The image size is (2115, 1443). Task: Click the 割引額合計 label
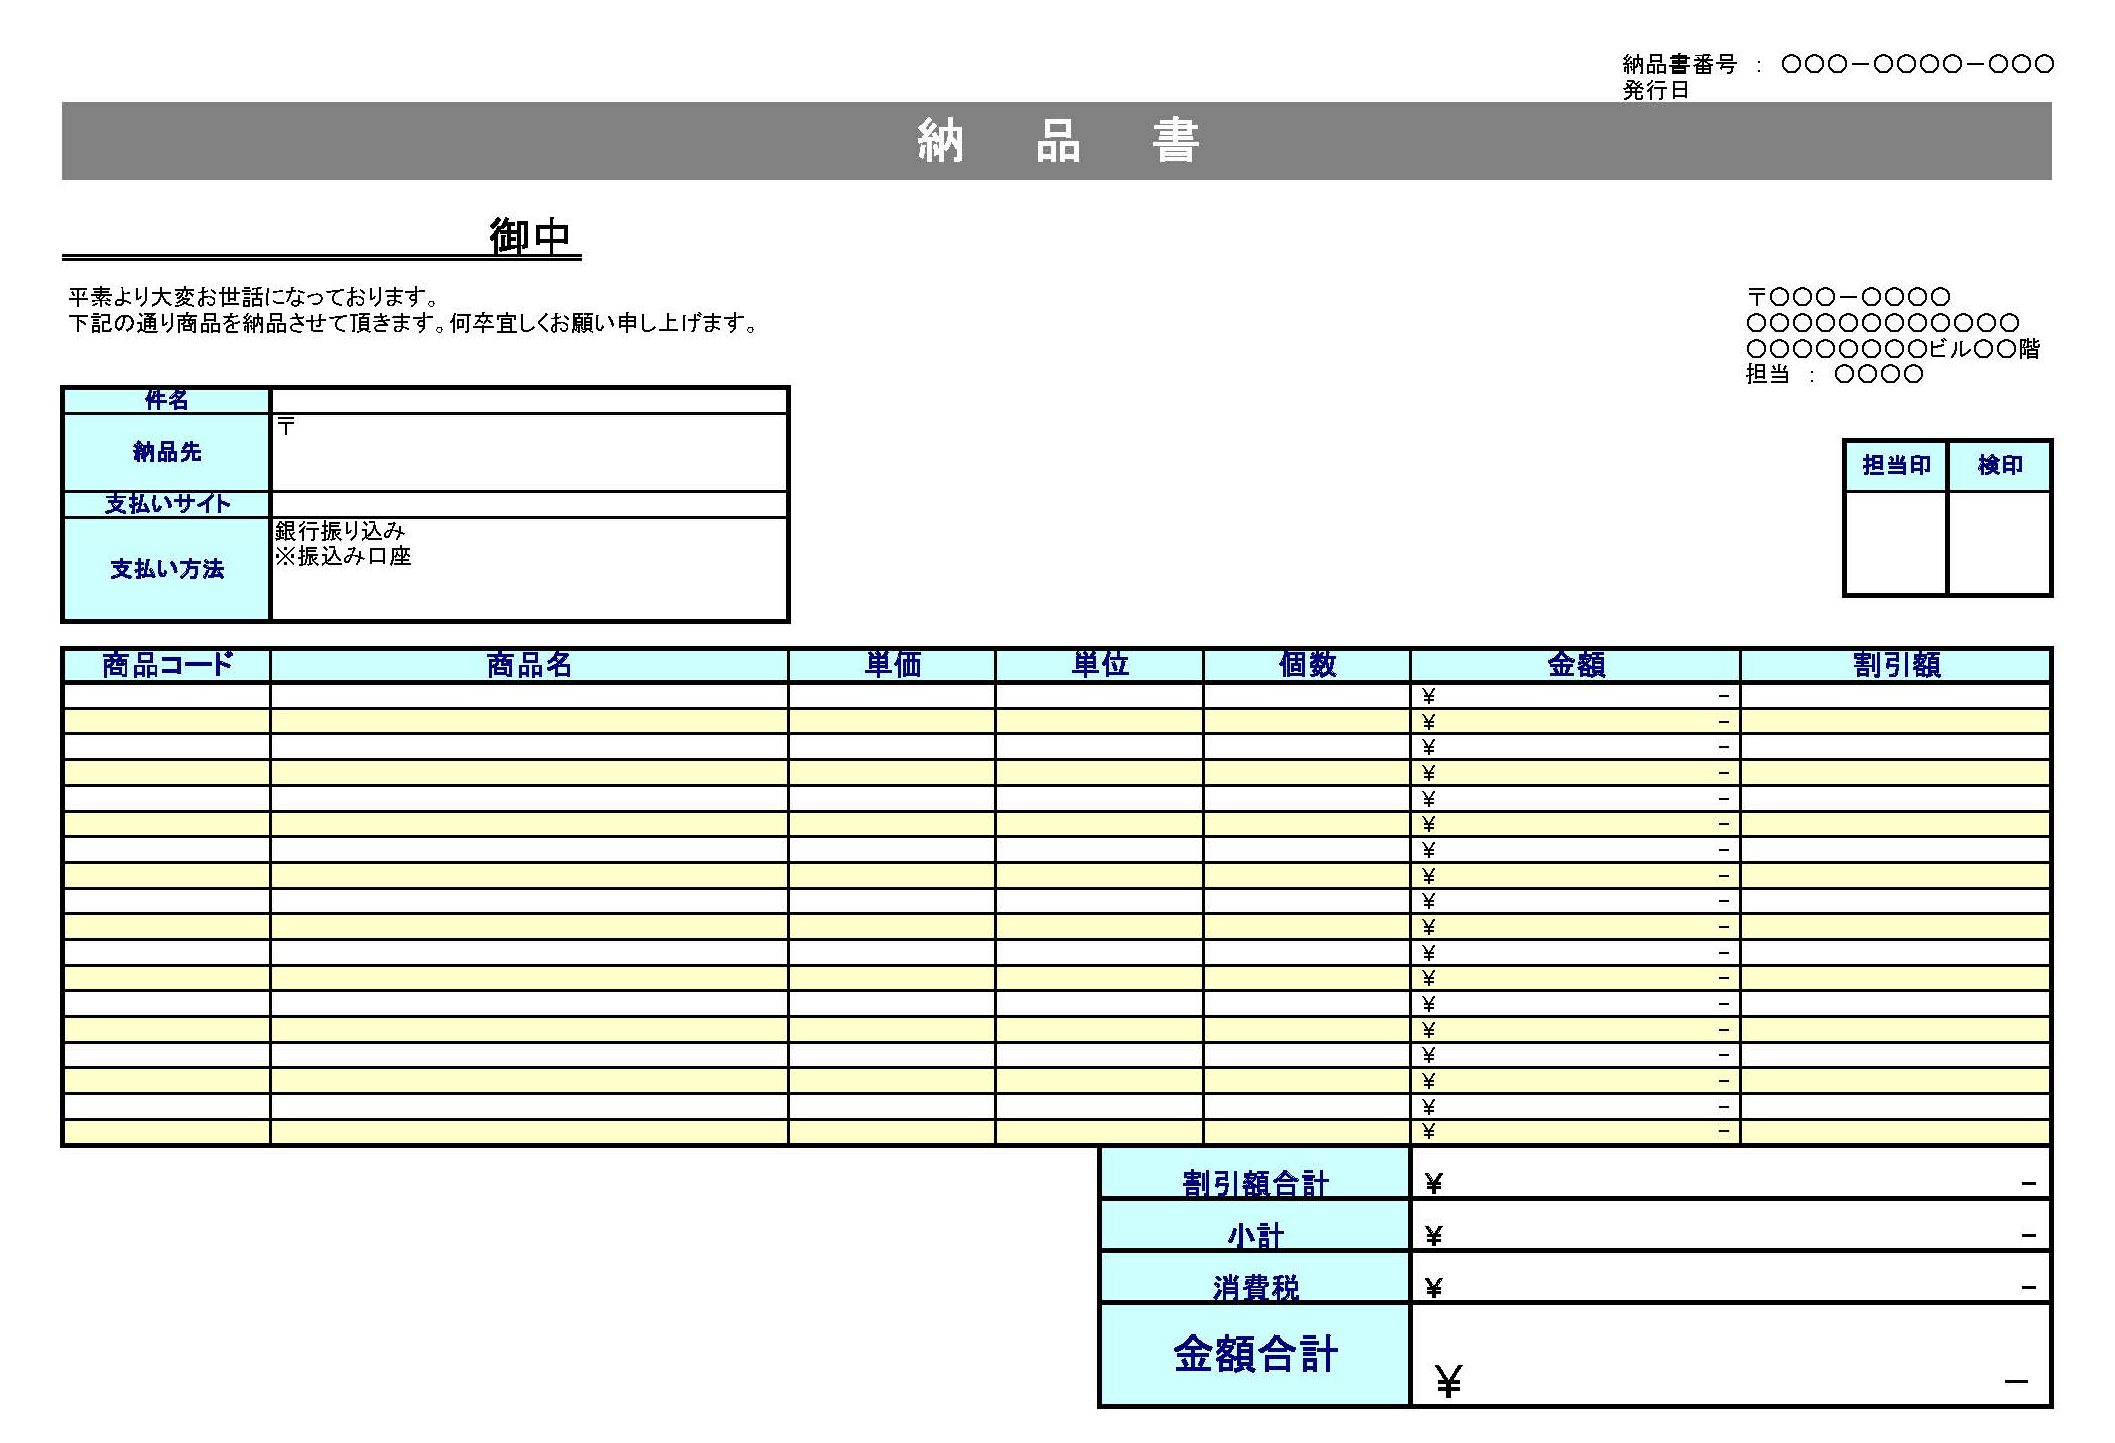click(x=1255, y=1184)
